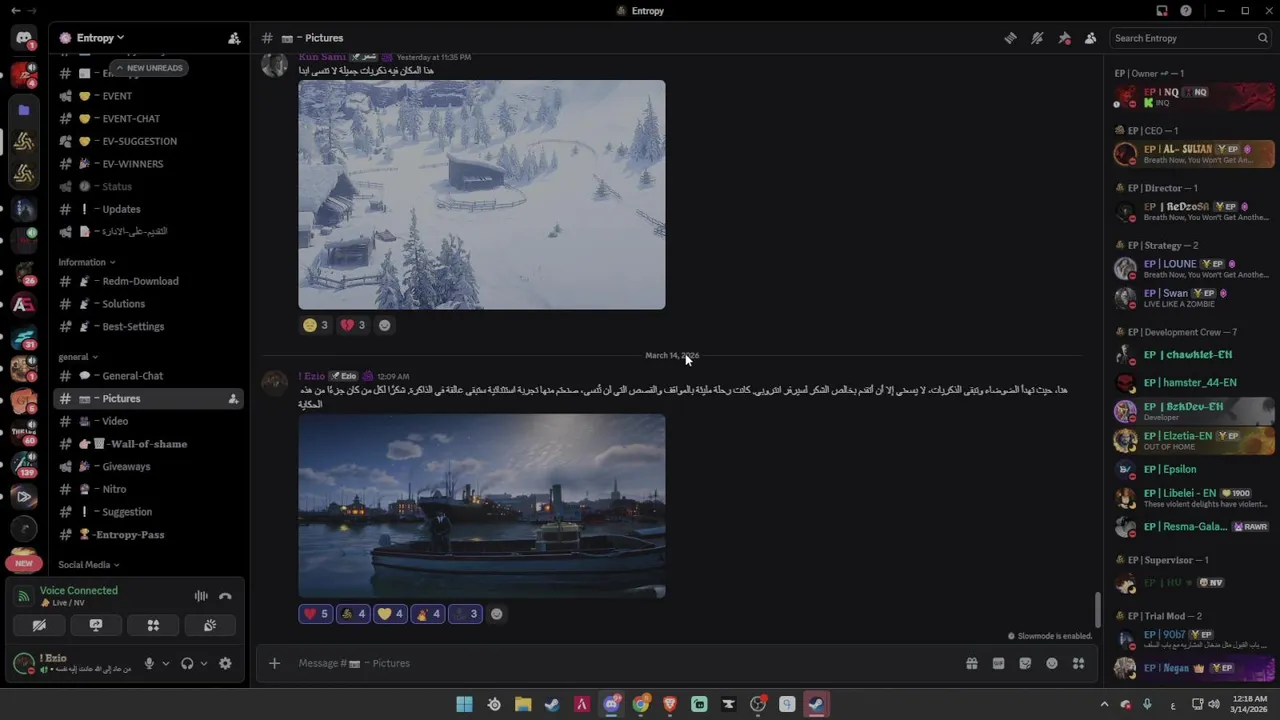
Task: Open the Entropy-Pass channel
Action: (x=149, y=535)
